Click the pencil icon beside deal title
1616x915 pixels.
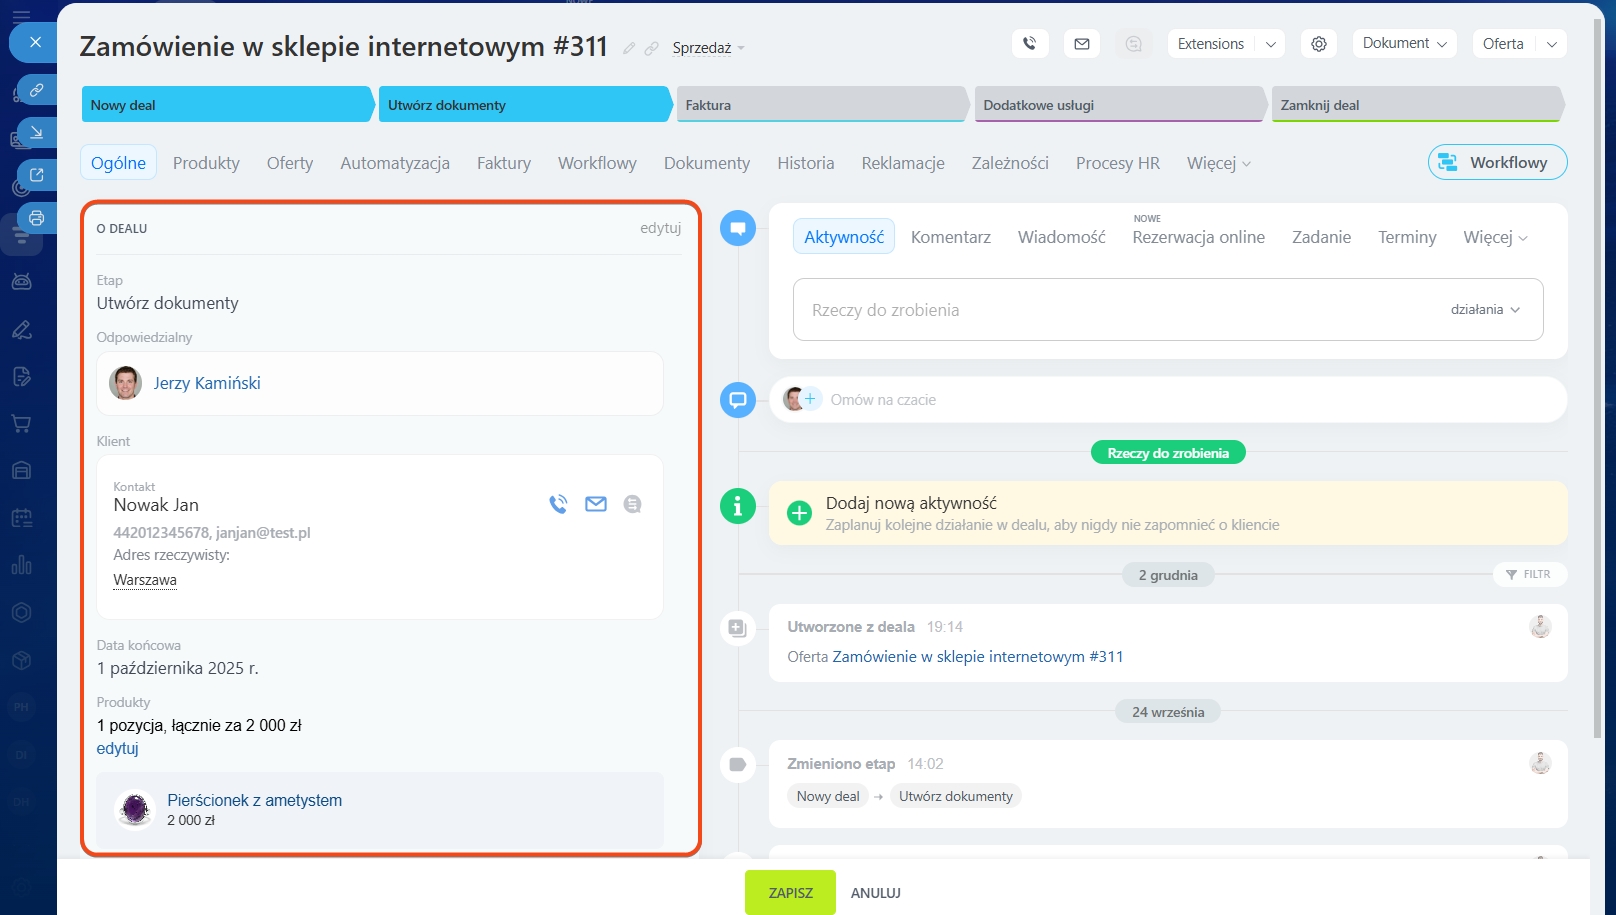click(629, 48)
